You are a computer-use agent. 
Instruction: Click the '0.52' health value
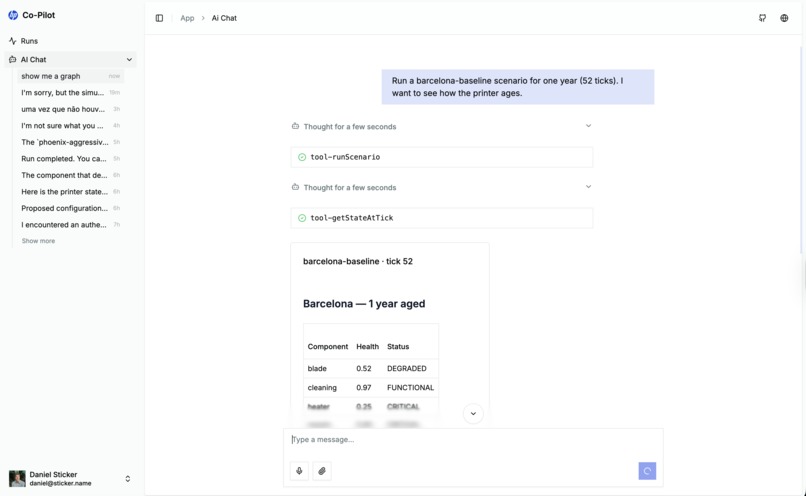pyautogui.click(x=363, y=369)
